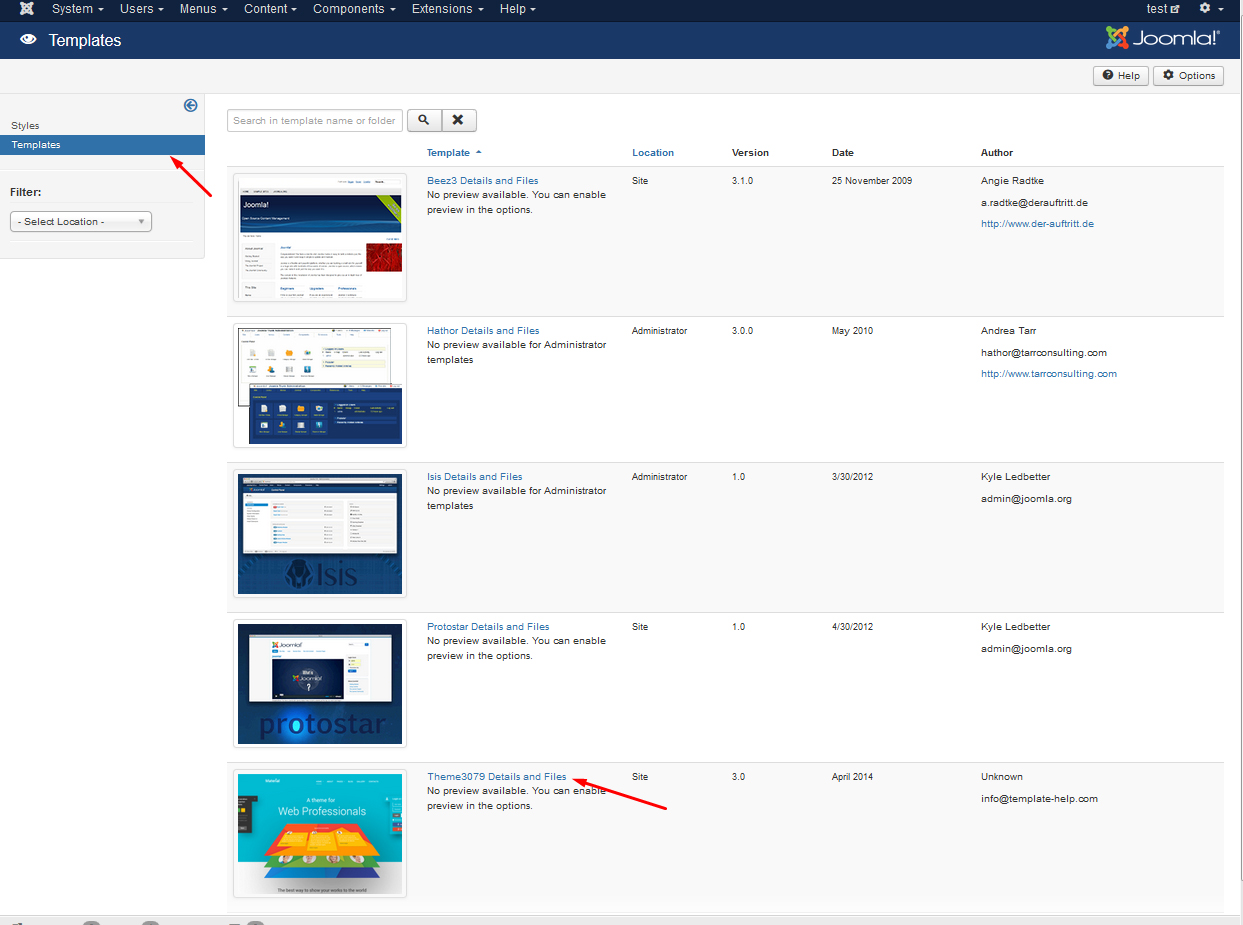1243x925 pixels.
Task: Open the http://www.der-auftritt.de link
Action: pos(1037,224)
